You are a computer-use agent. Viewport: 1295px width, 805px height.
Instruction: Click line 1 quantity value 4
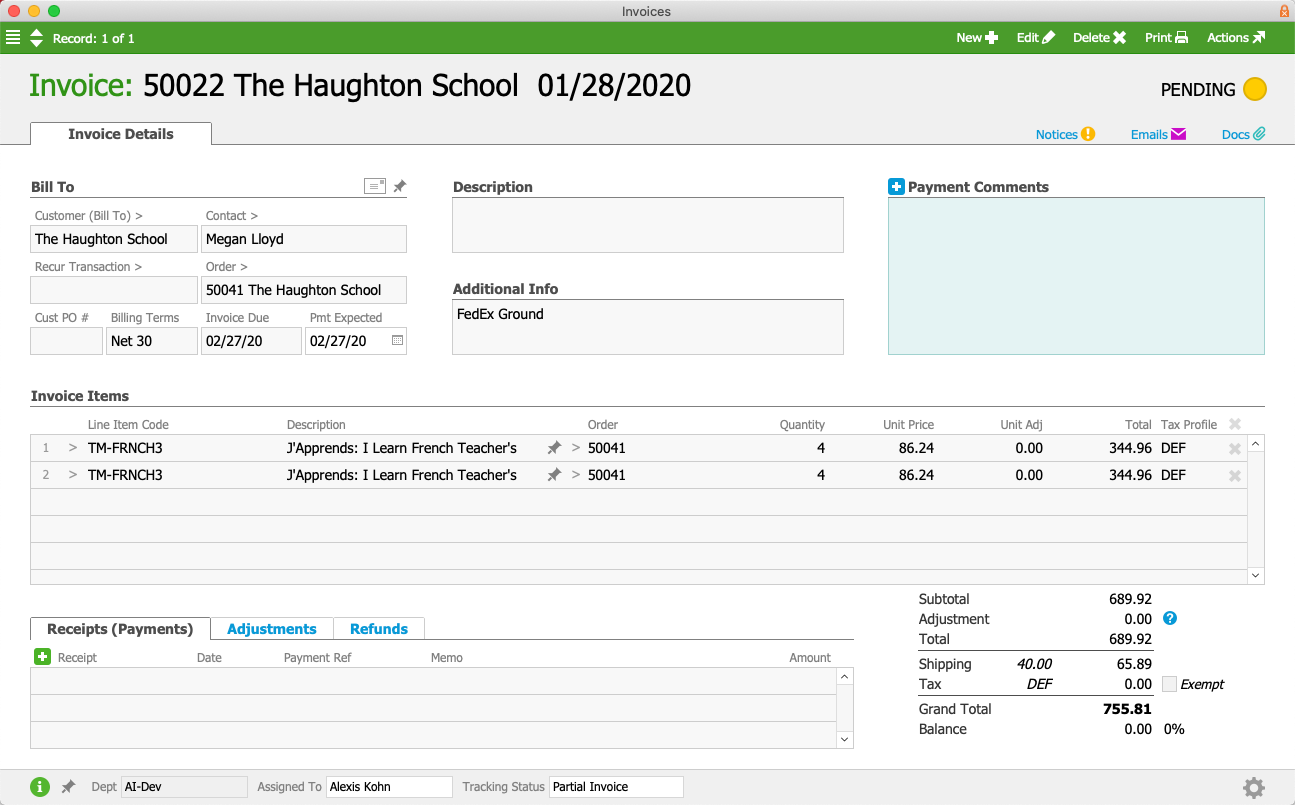(821, 448)
